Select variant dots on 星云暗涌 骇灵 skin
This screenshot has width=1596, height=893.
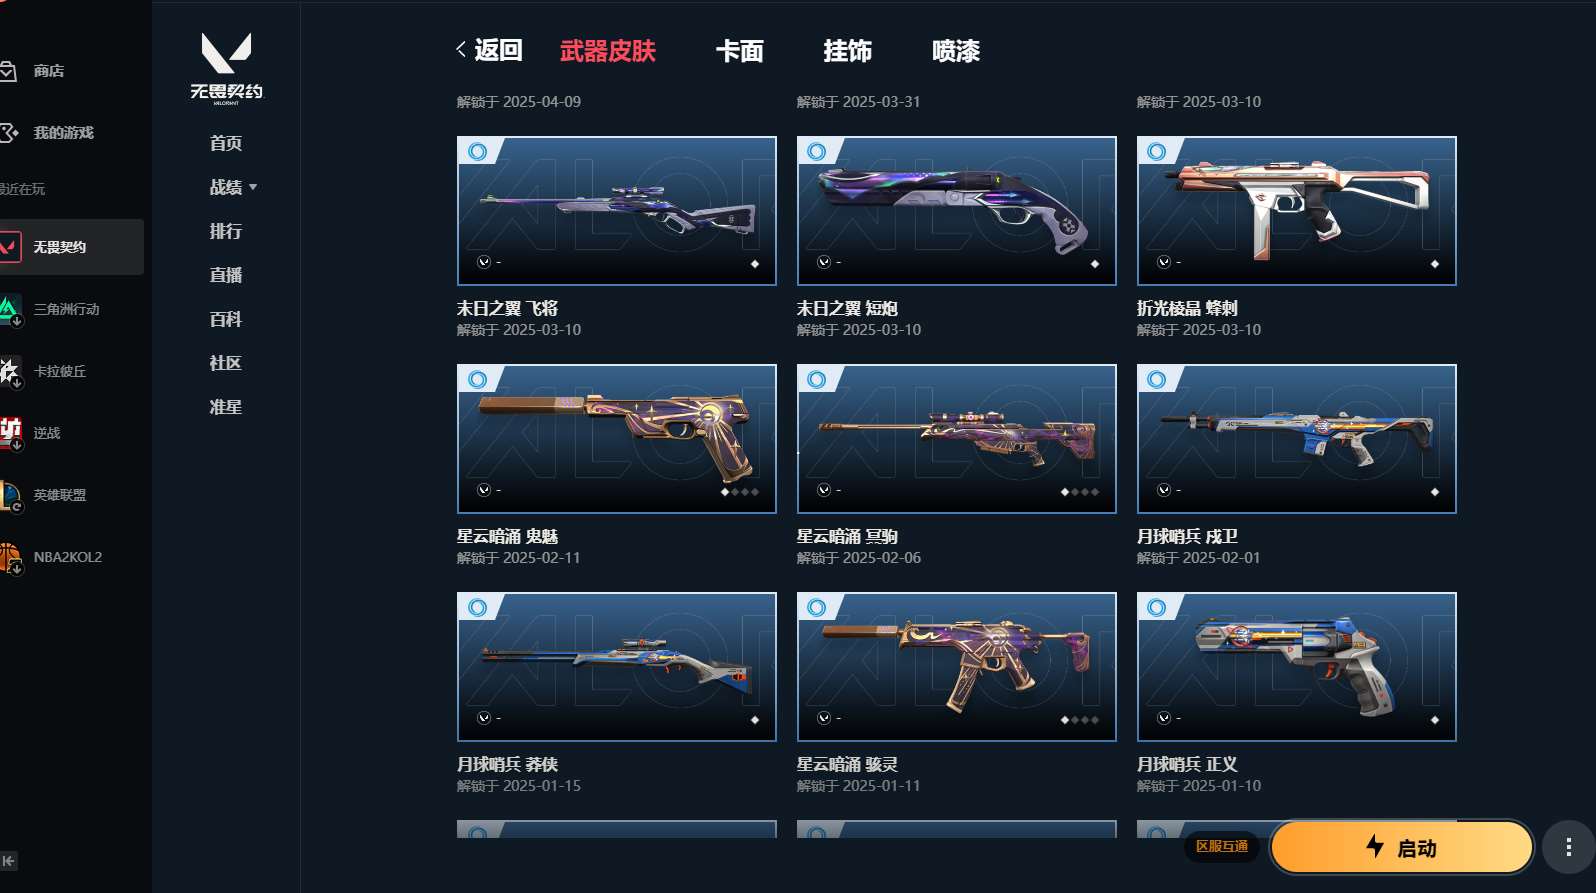[x=1080, y=720]
